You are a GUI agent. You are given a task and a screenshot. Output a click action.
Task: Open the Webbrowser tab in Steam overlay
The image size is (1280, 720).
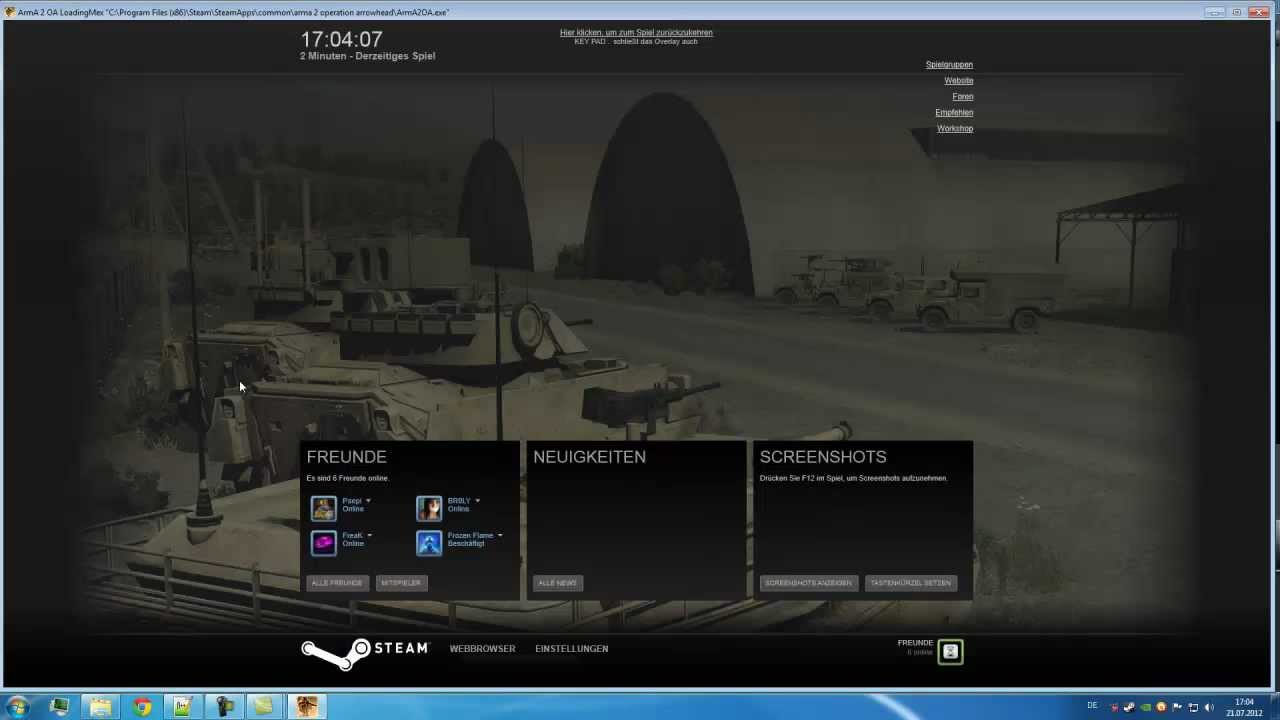point(482,649)
